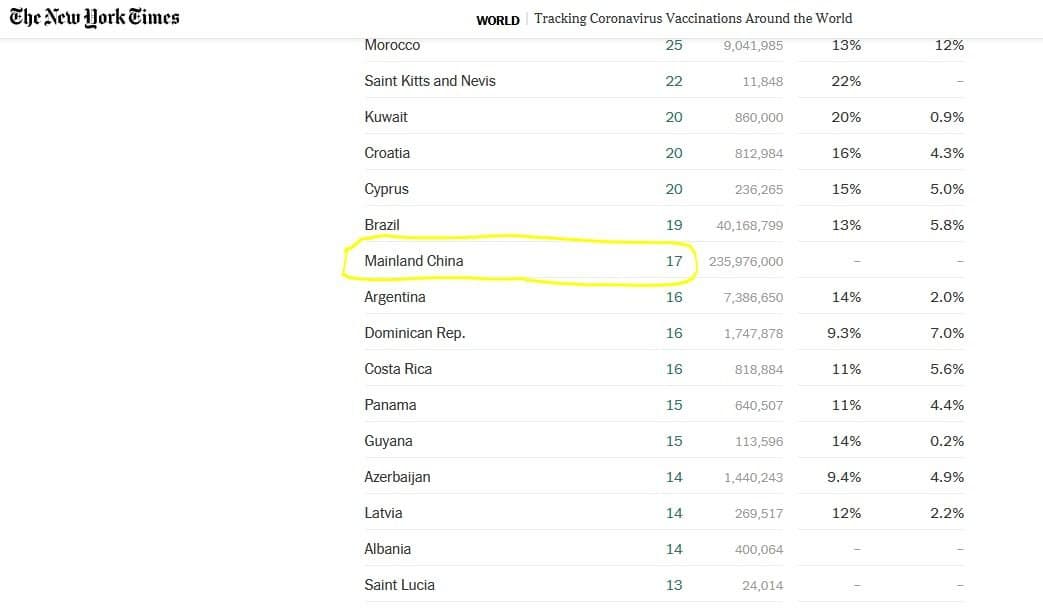
Task: Select the Kuwait country name
Action: [386, 117]
